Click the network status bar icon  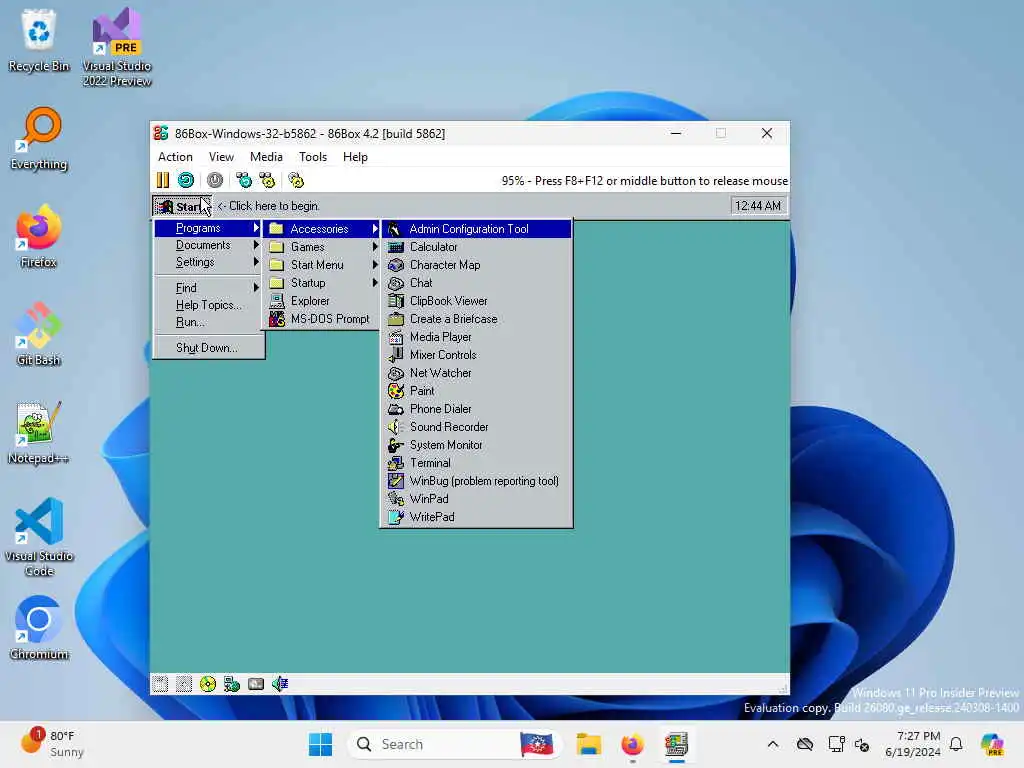click(232, 684)
